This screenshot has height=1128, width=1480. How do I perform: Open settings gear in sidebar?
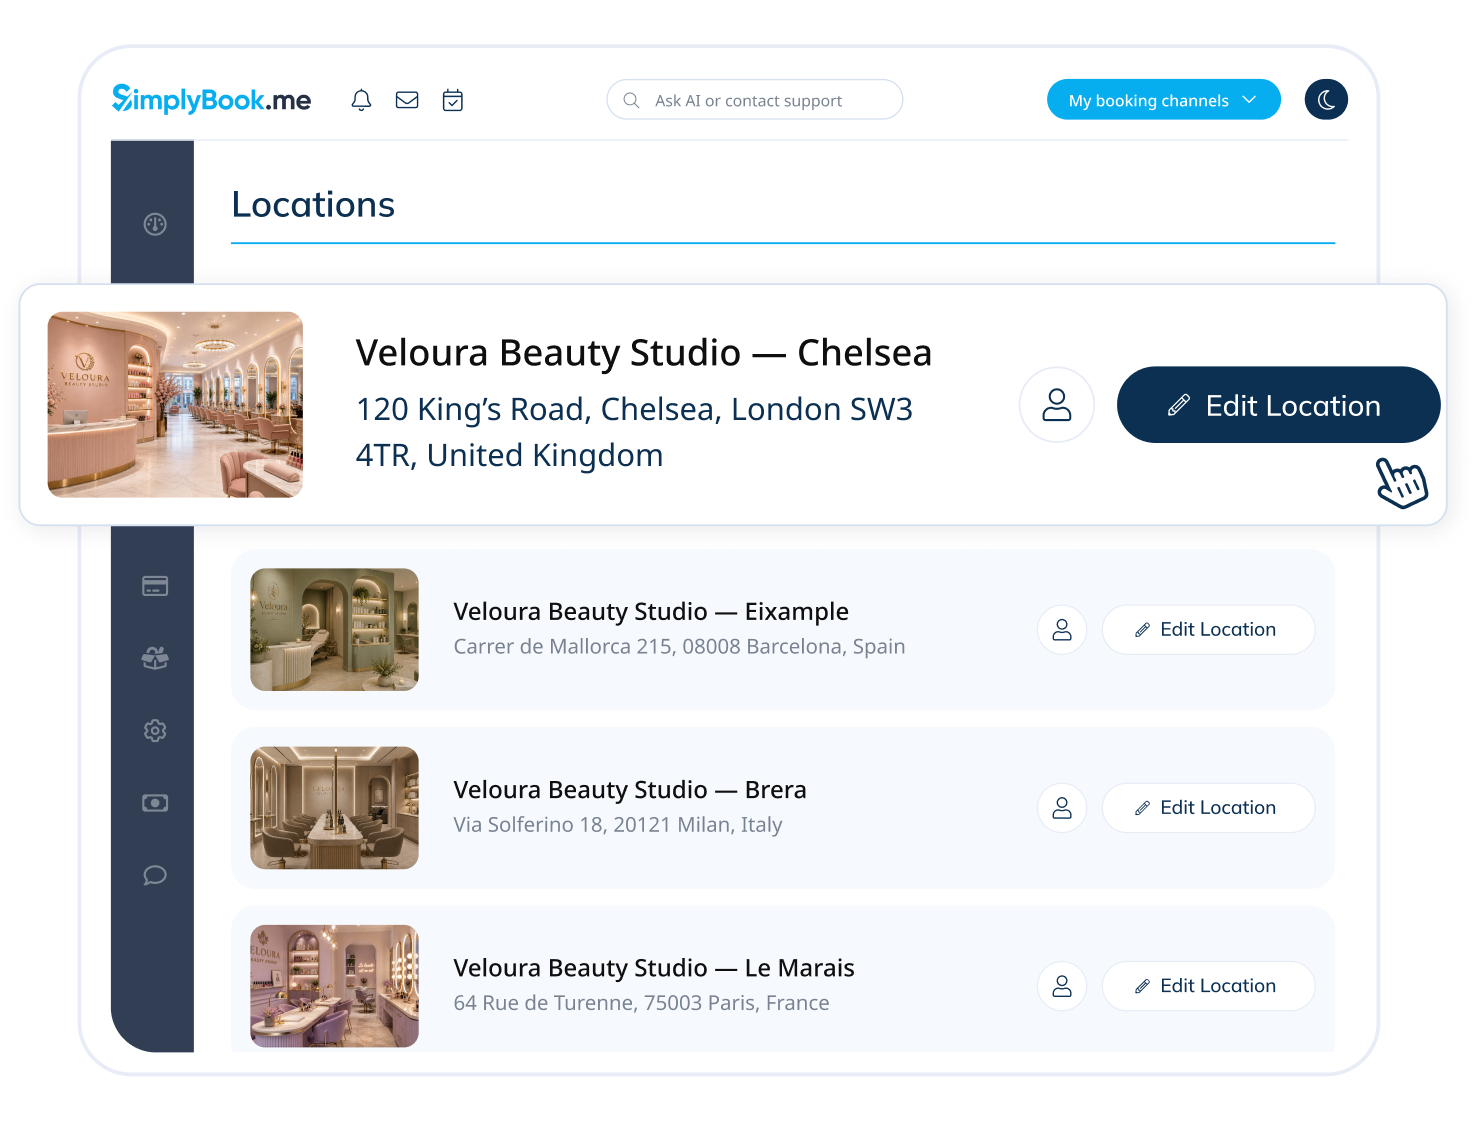point(155,731)
